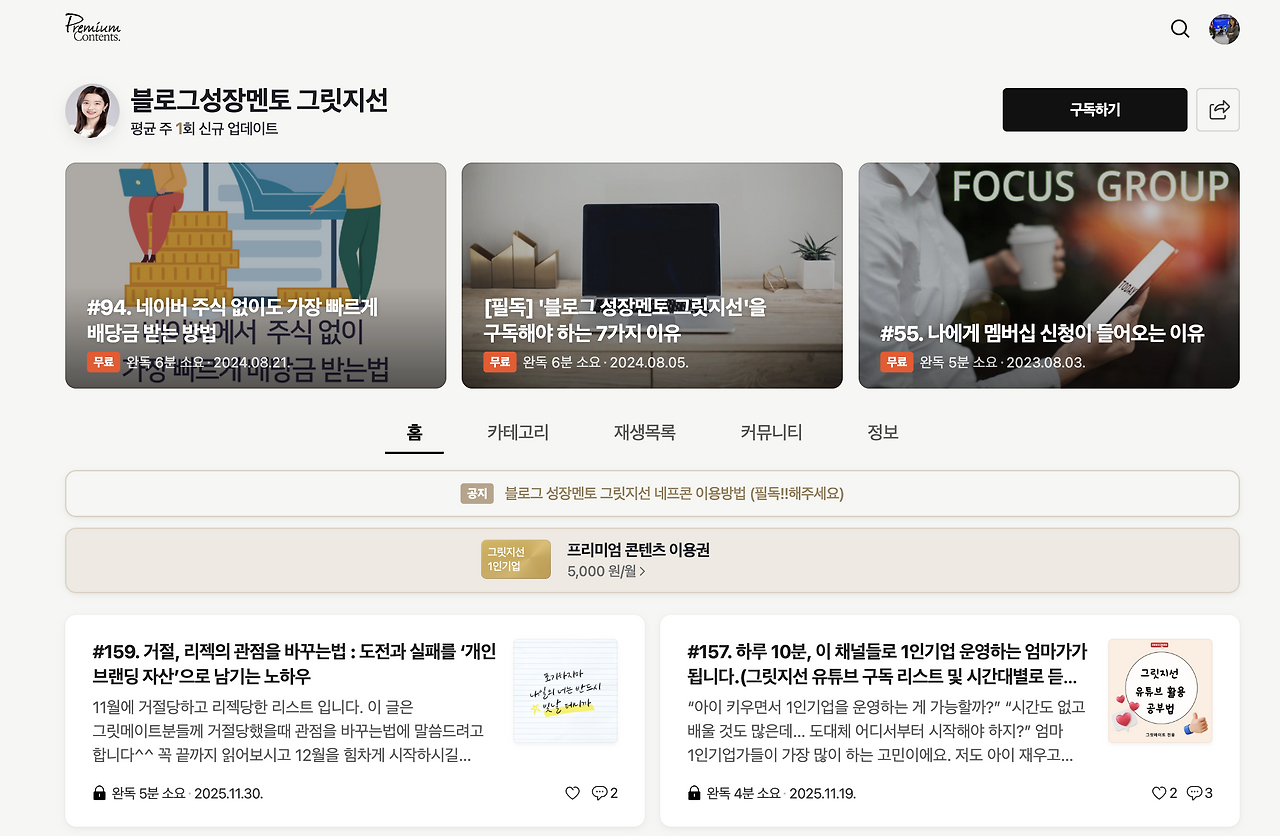Open post title #157 하루 10분, 이 채널들로
Viewport: 1280px width, 836px height.
pos(887,664)
